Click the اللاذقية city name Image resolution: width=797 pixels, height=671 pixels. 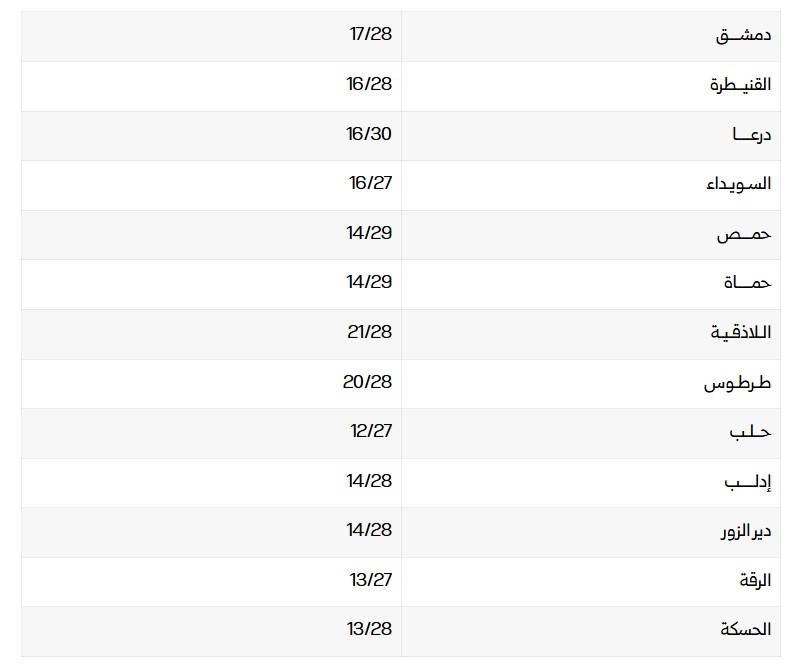[739, 332]
